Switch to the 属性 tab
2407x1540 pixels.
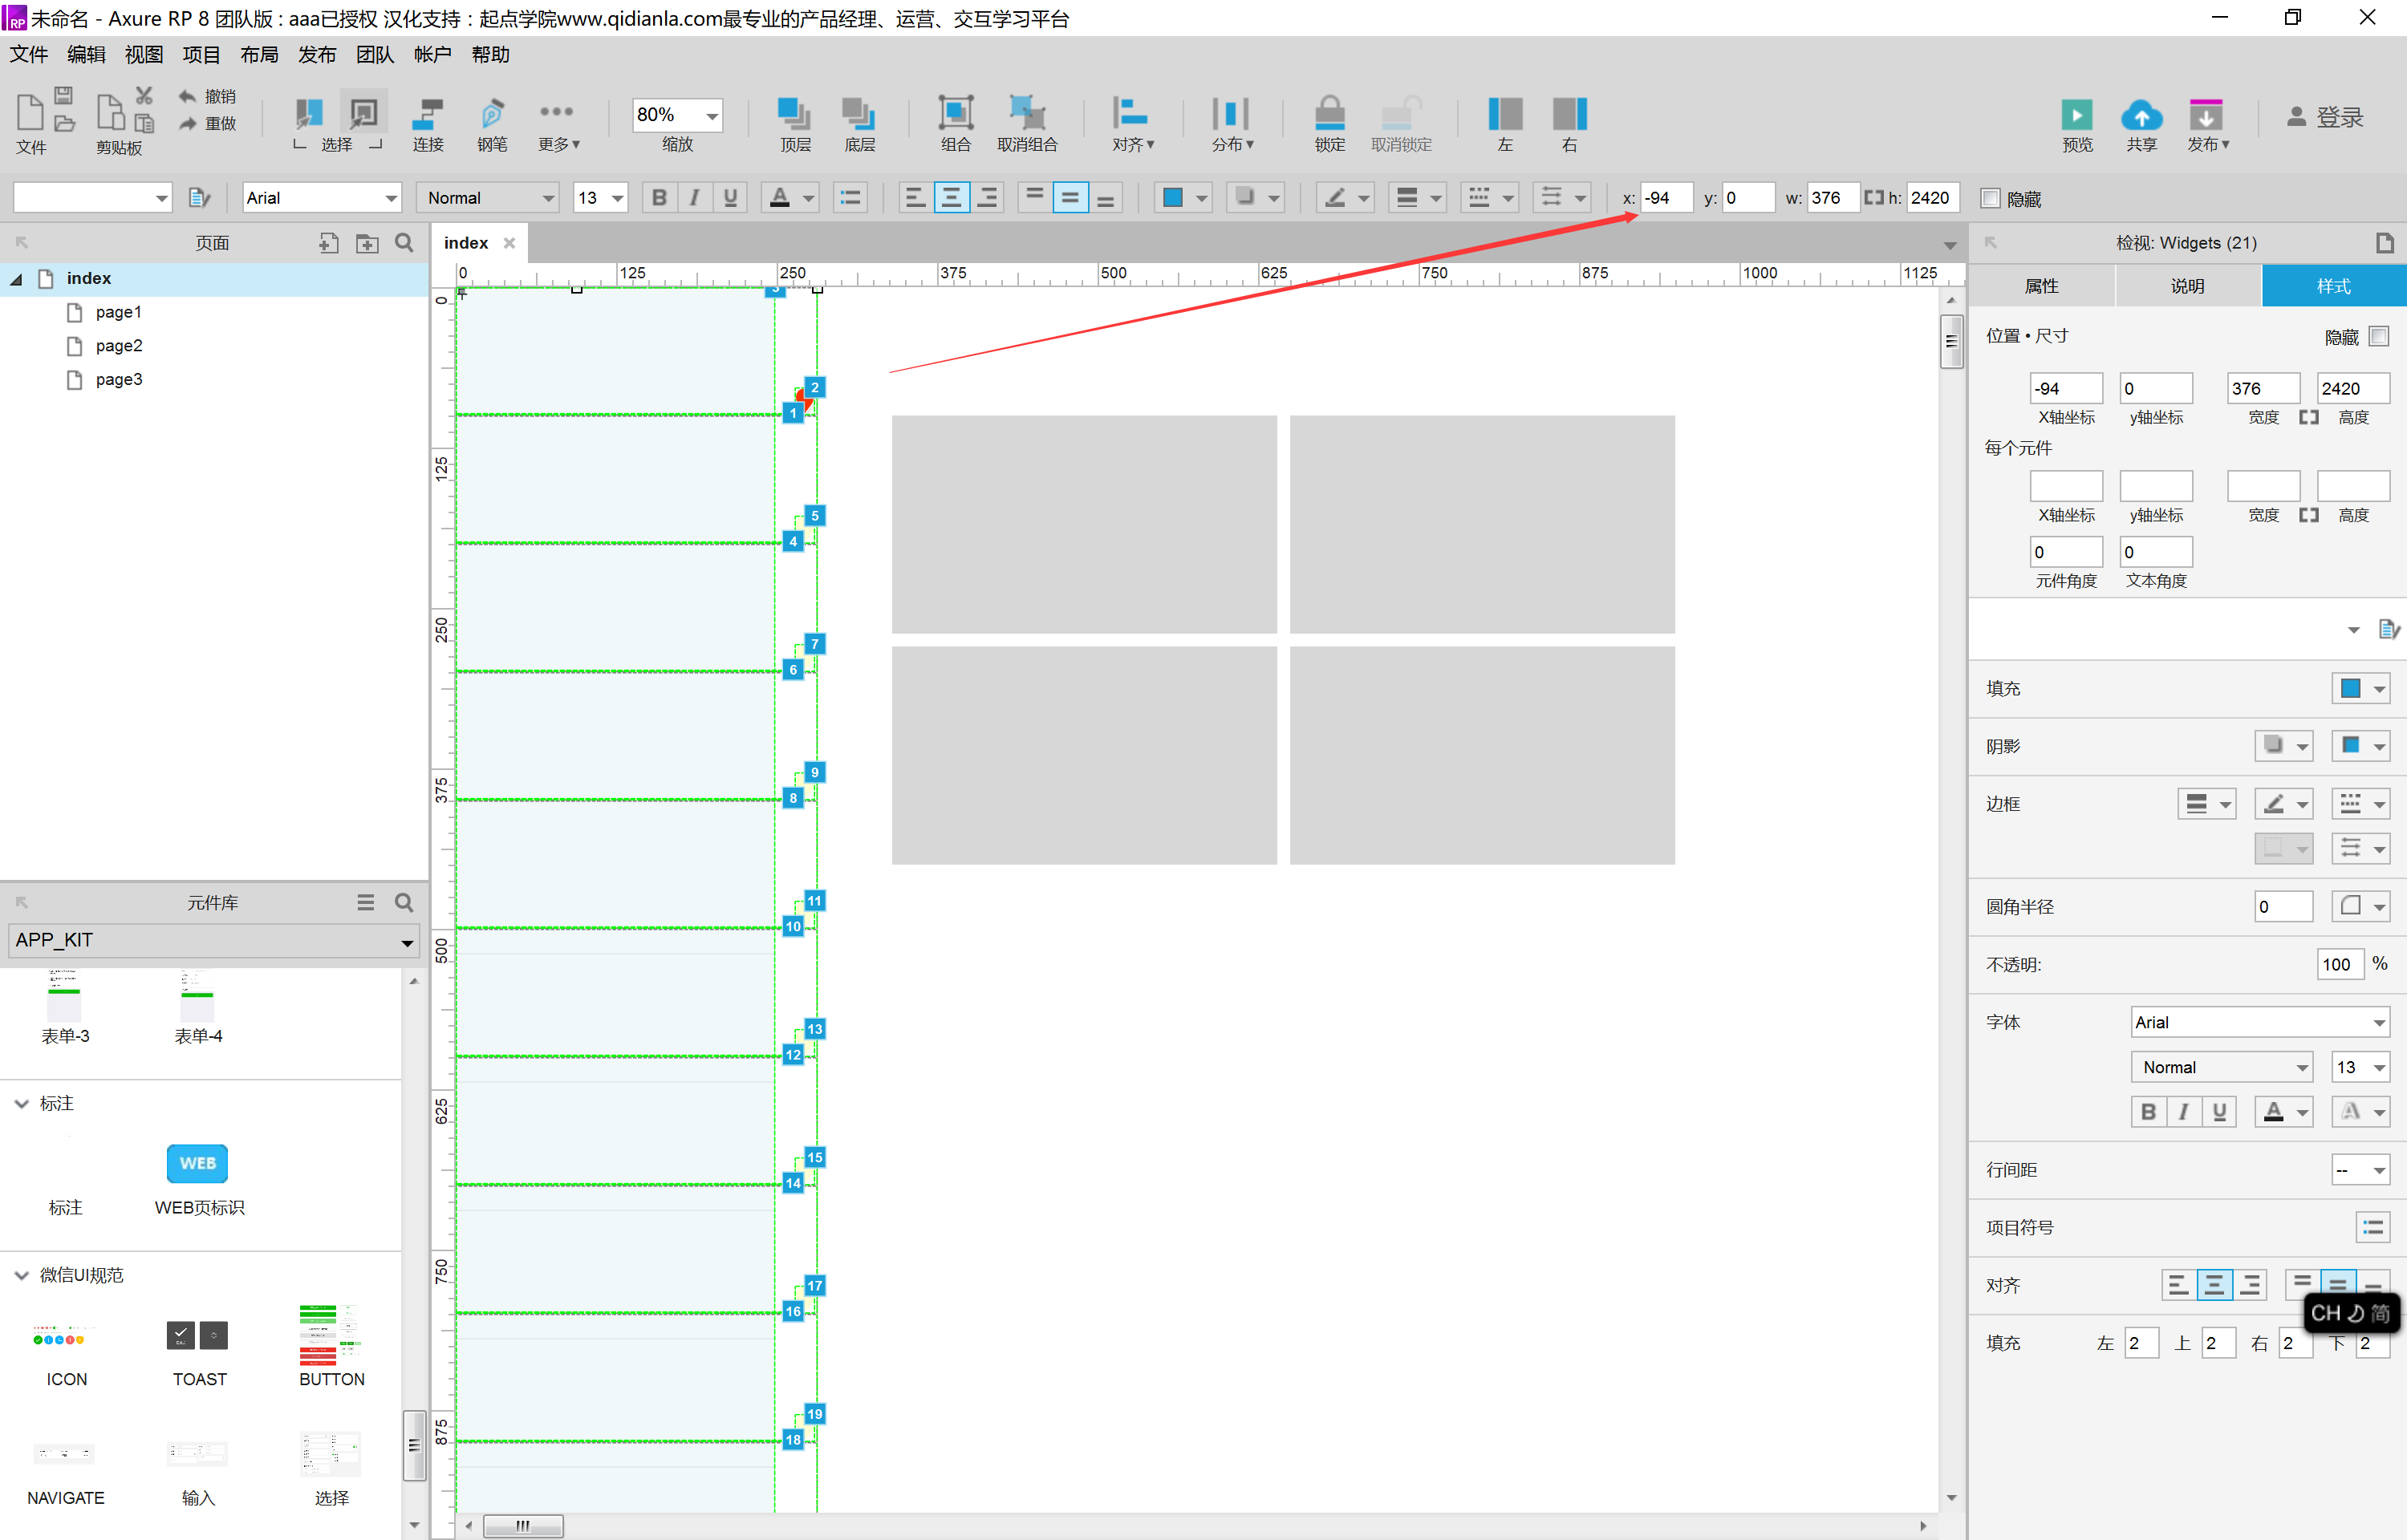[2041, 286]
